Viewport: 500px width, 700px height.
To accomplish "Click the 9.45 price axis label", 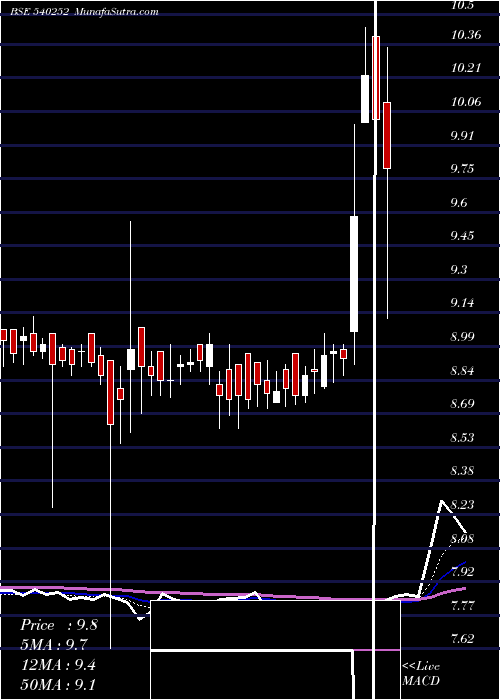I will point(462,236).
